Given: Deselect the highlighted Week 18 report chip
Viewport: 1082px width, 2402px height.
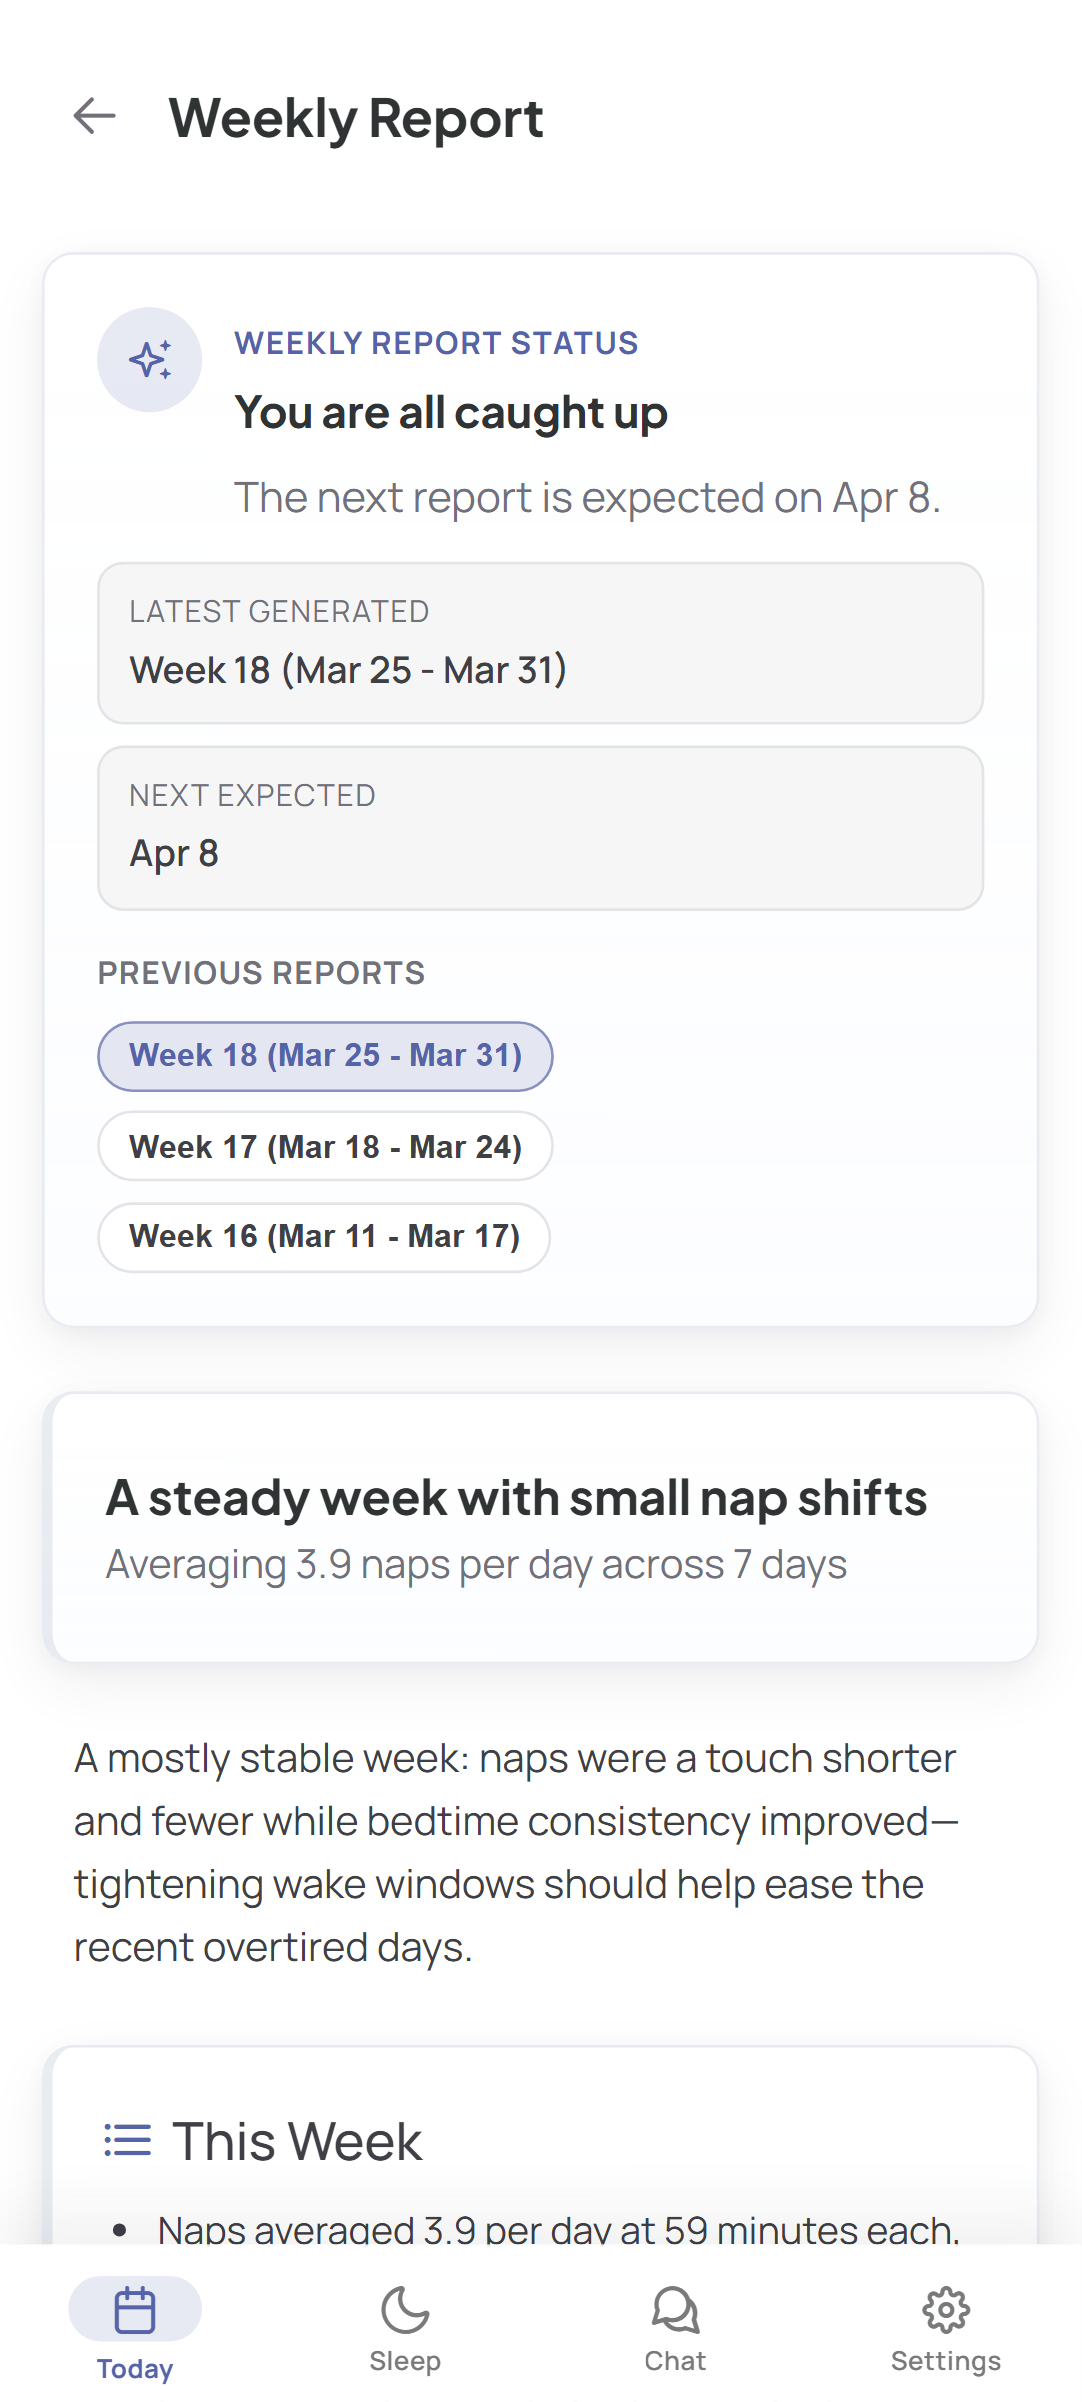Looking at the screenshot, I should 324,1055.
